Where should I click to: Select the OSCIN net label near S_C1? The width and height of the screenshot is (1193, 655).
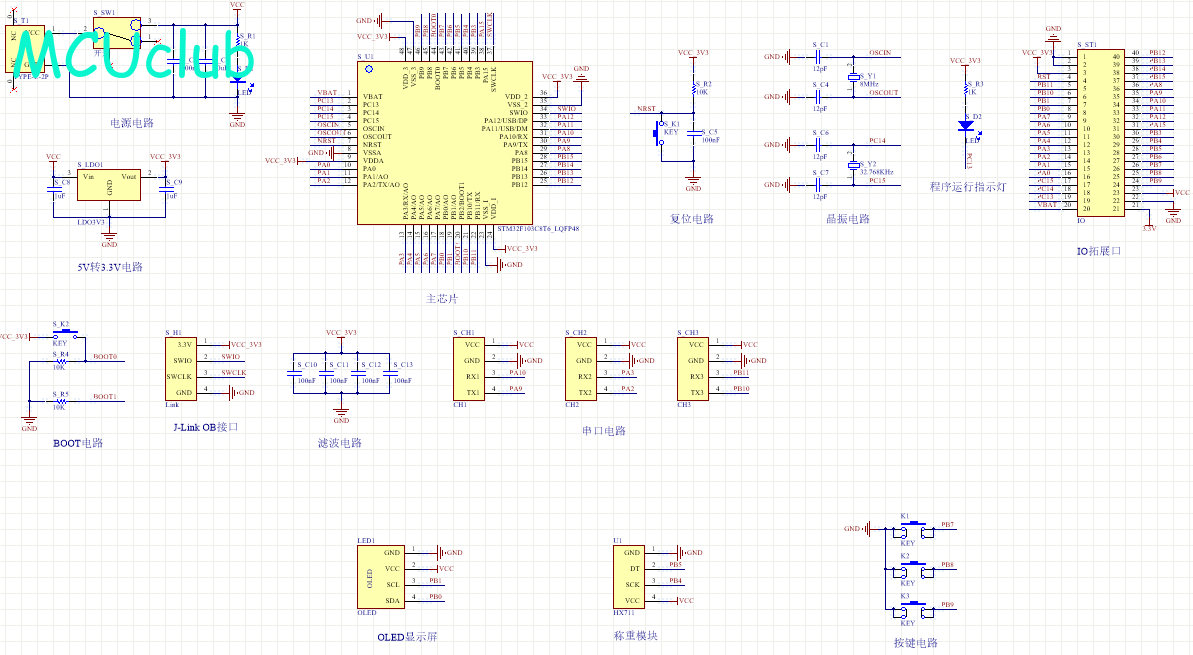[880, 53]
